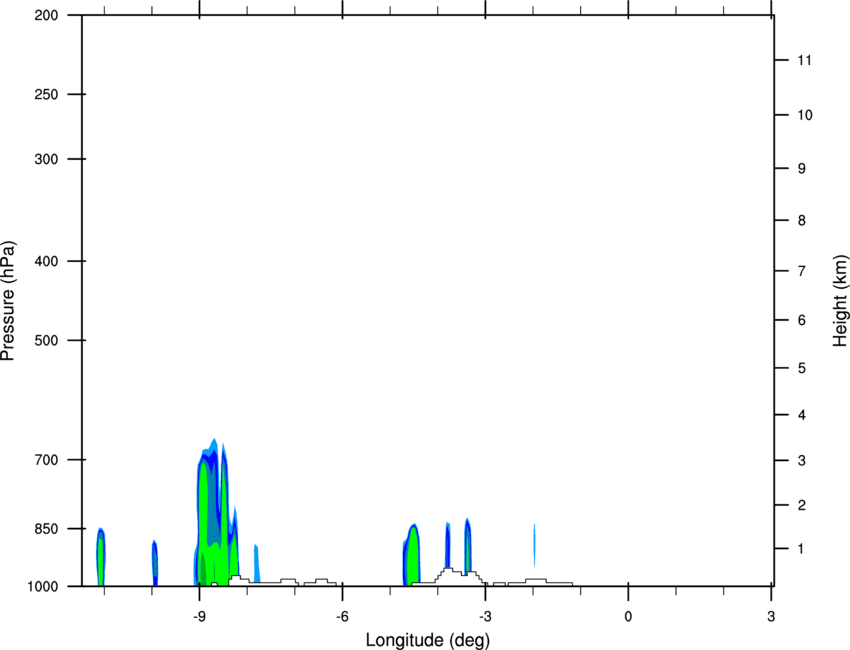
Task: Click the Longitude (deg) axis title
Action: (x=428, y=640)
